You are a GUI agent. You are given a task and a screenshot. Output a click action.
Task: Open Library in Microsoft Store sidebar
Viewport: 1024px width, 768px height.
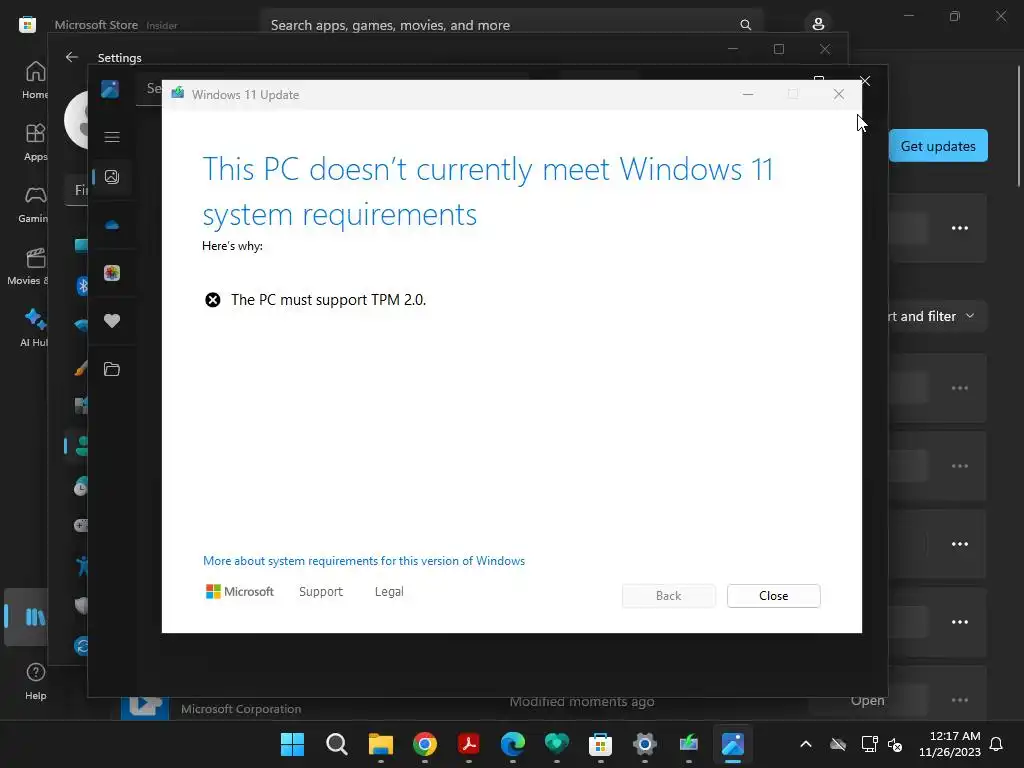tap(27, 617)
